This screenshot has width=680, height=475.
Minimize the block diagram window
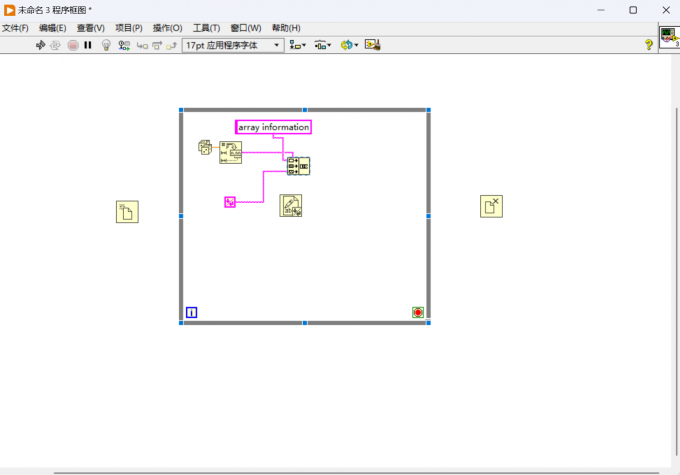[601, 10]
